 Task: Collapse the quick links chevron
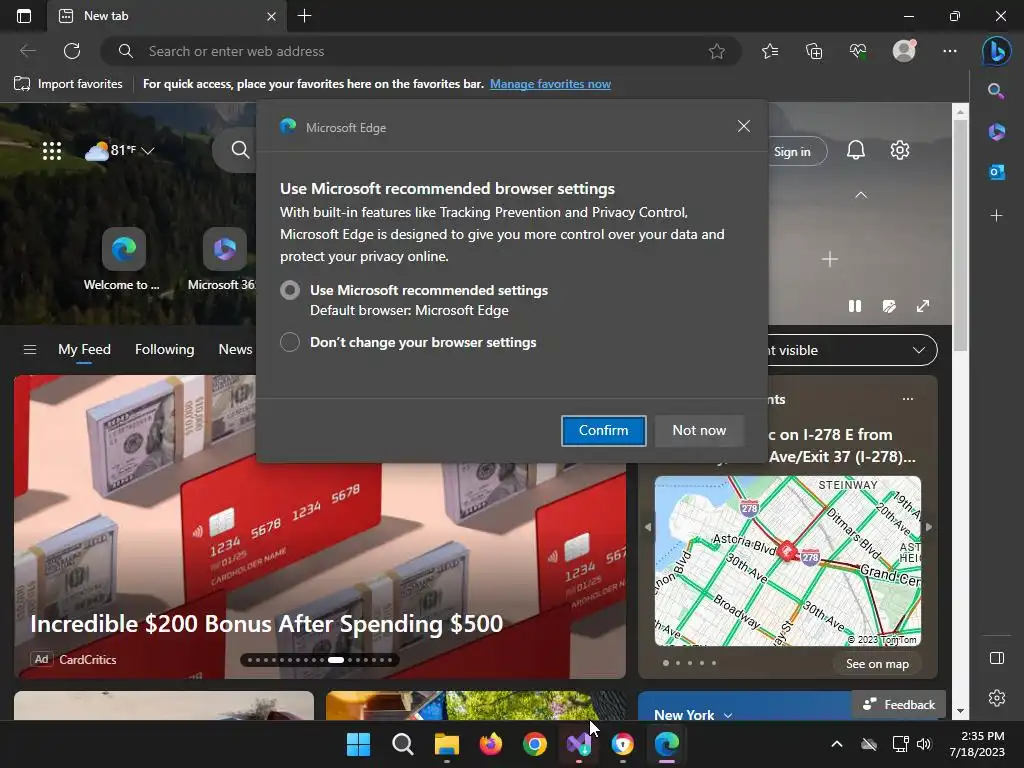[x=861, y=195]
